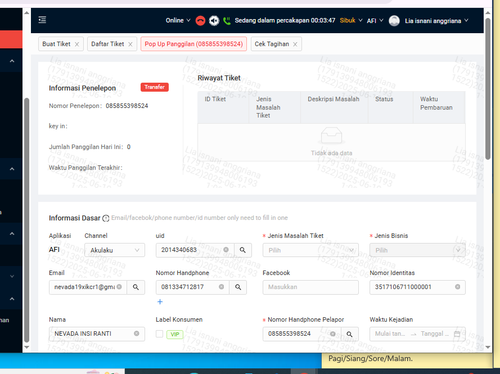Click the page scrollbar down arrow

tap(488, 347)
